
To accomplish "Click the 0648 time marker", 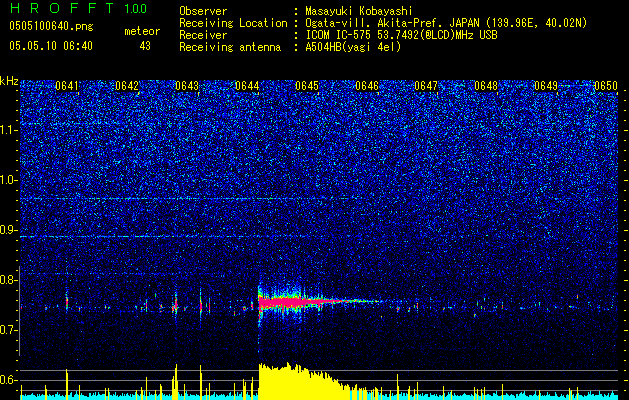I will (486, 86).
